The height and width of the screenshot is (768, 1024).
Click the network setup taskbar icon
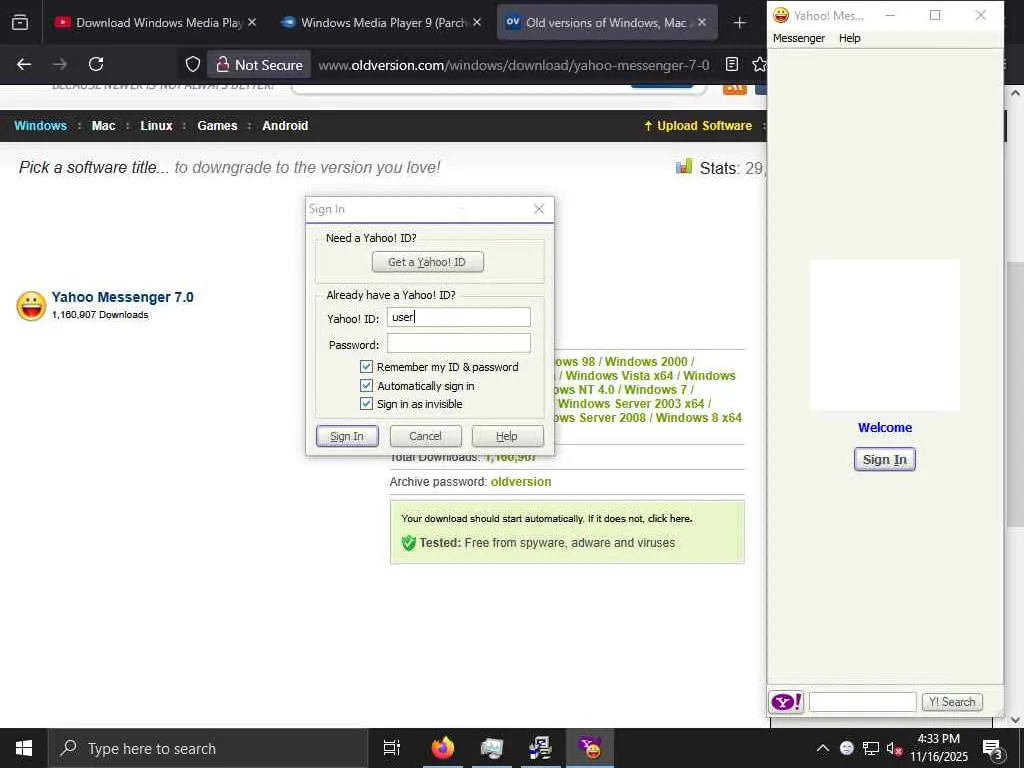[540, 748]
